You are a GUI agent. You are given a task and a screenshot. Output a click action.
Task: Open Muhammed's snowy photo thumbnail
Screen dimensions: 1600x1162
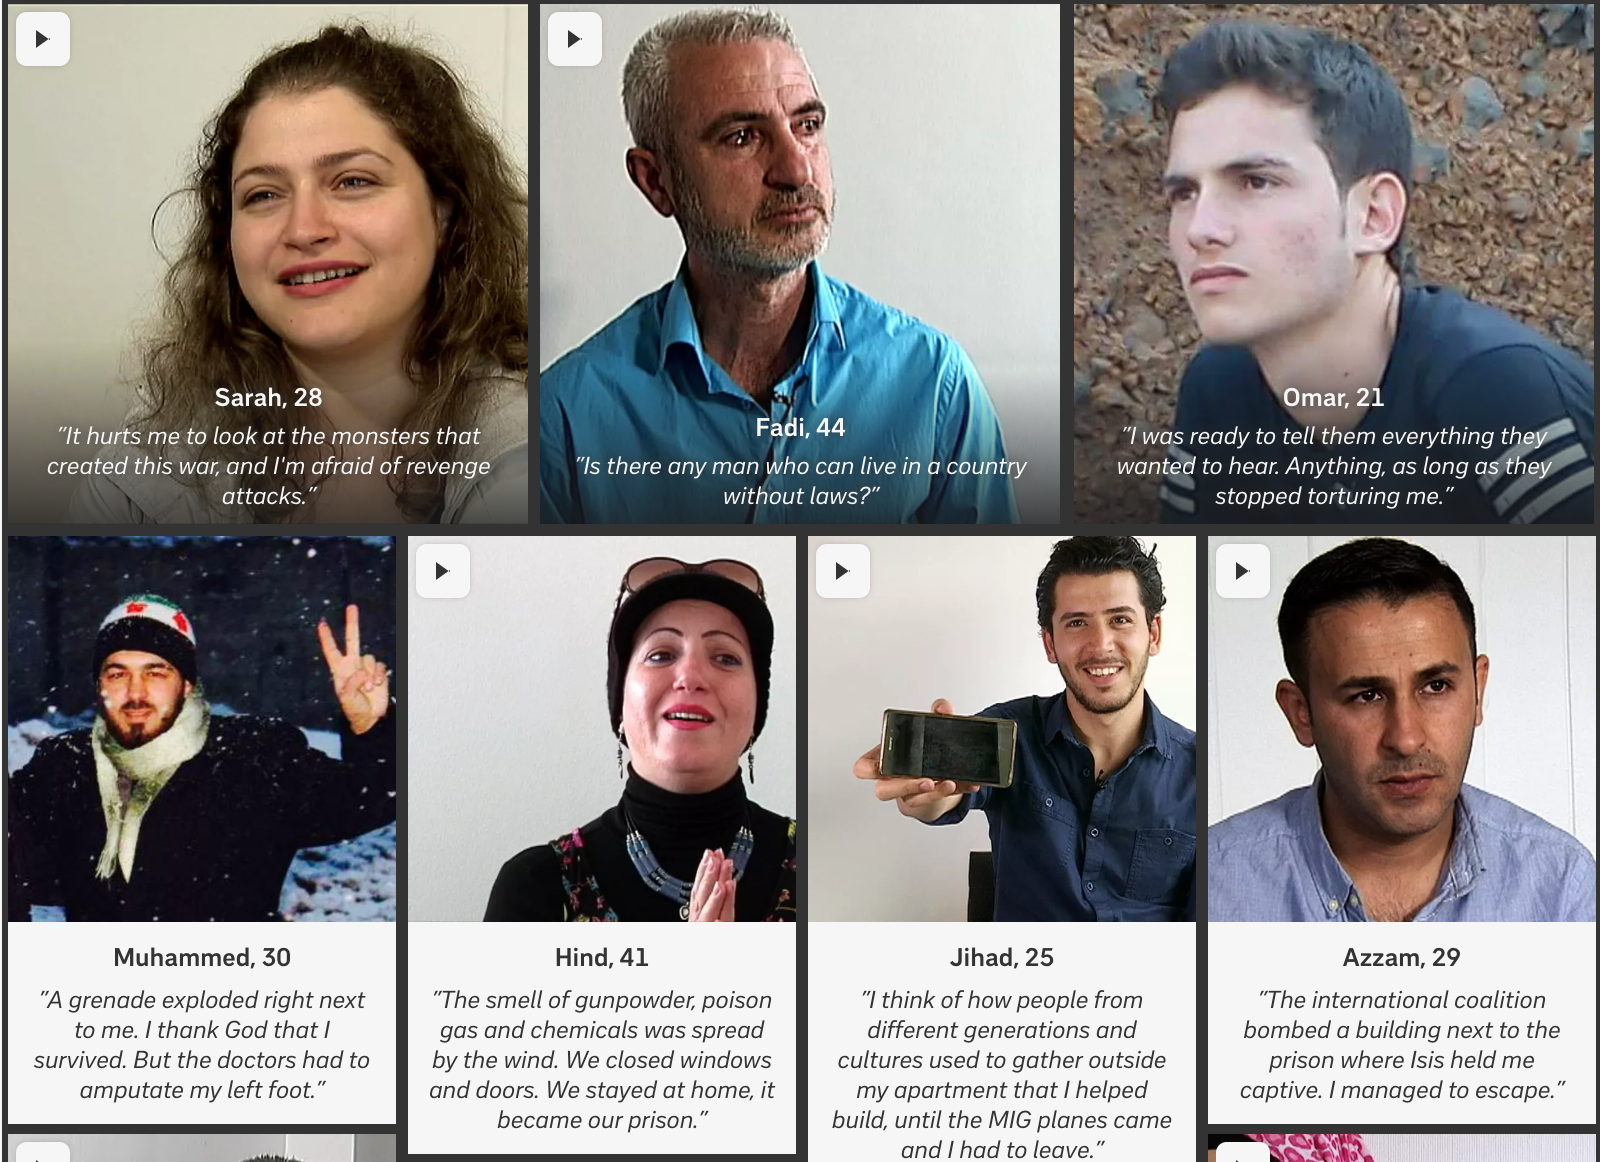point(202,729)
